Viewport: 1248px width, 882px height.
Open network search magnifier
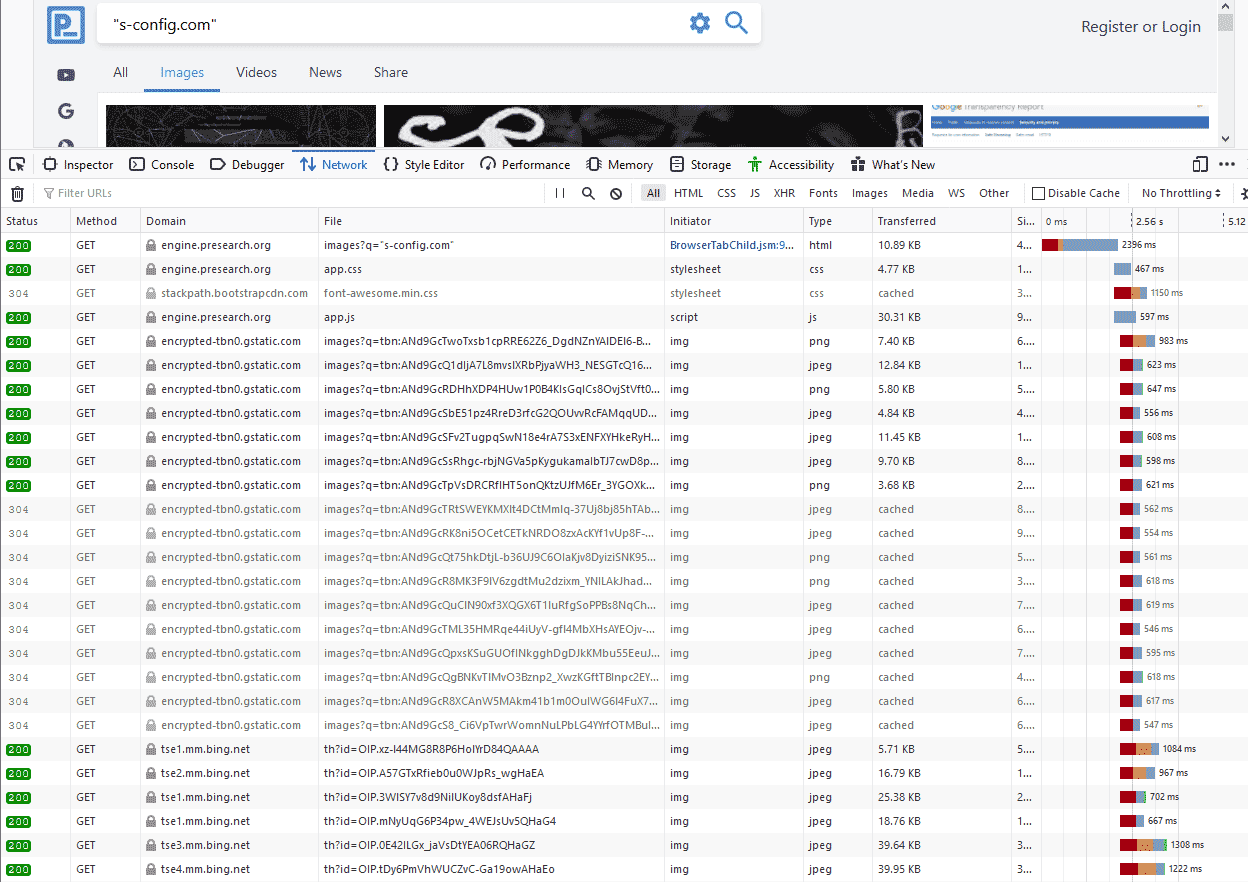point(588,193)
